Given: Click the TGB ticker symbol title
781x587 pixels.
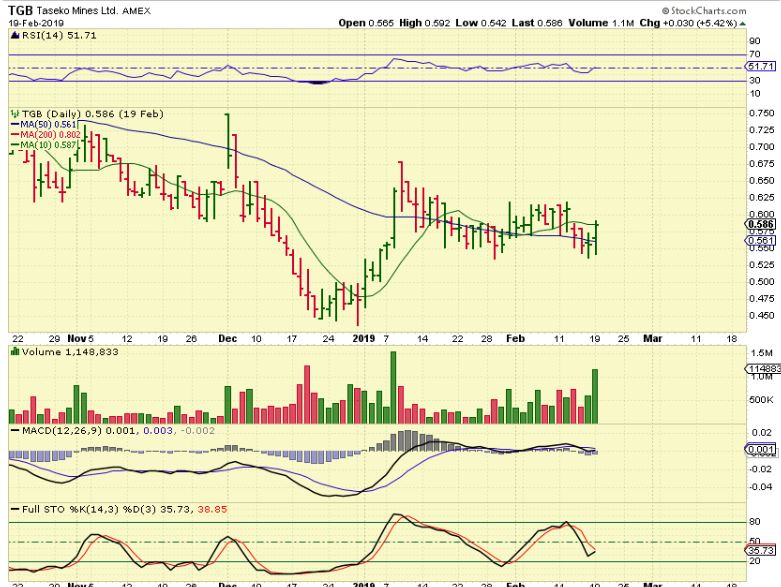Looking at the screenshot, I should click(x=21, y=10).
